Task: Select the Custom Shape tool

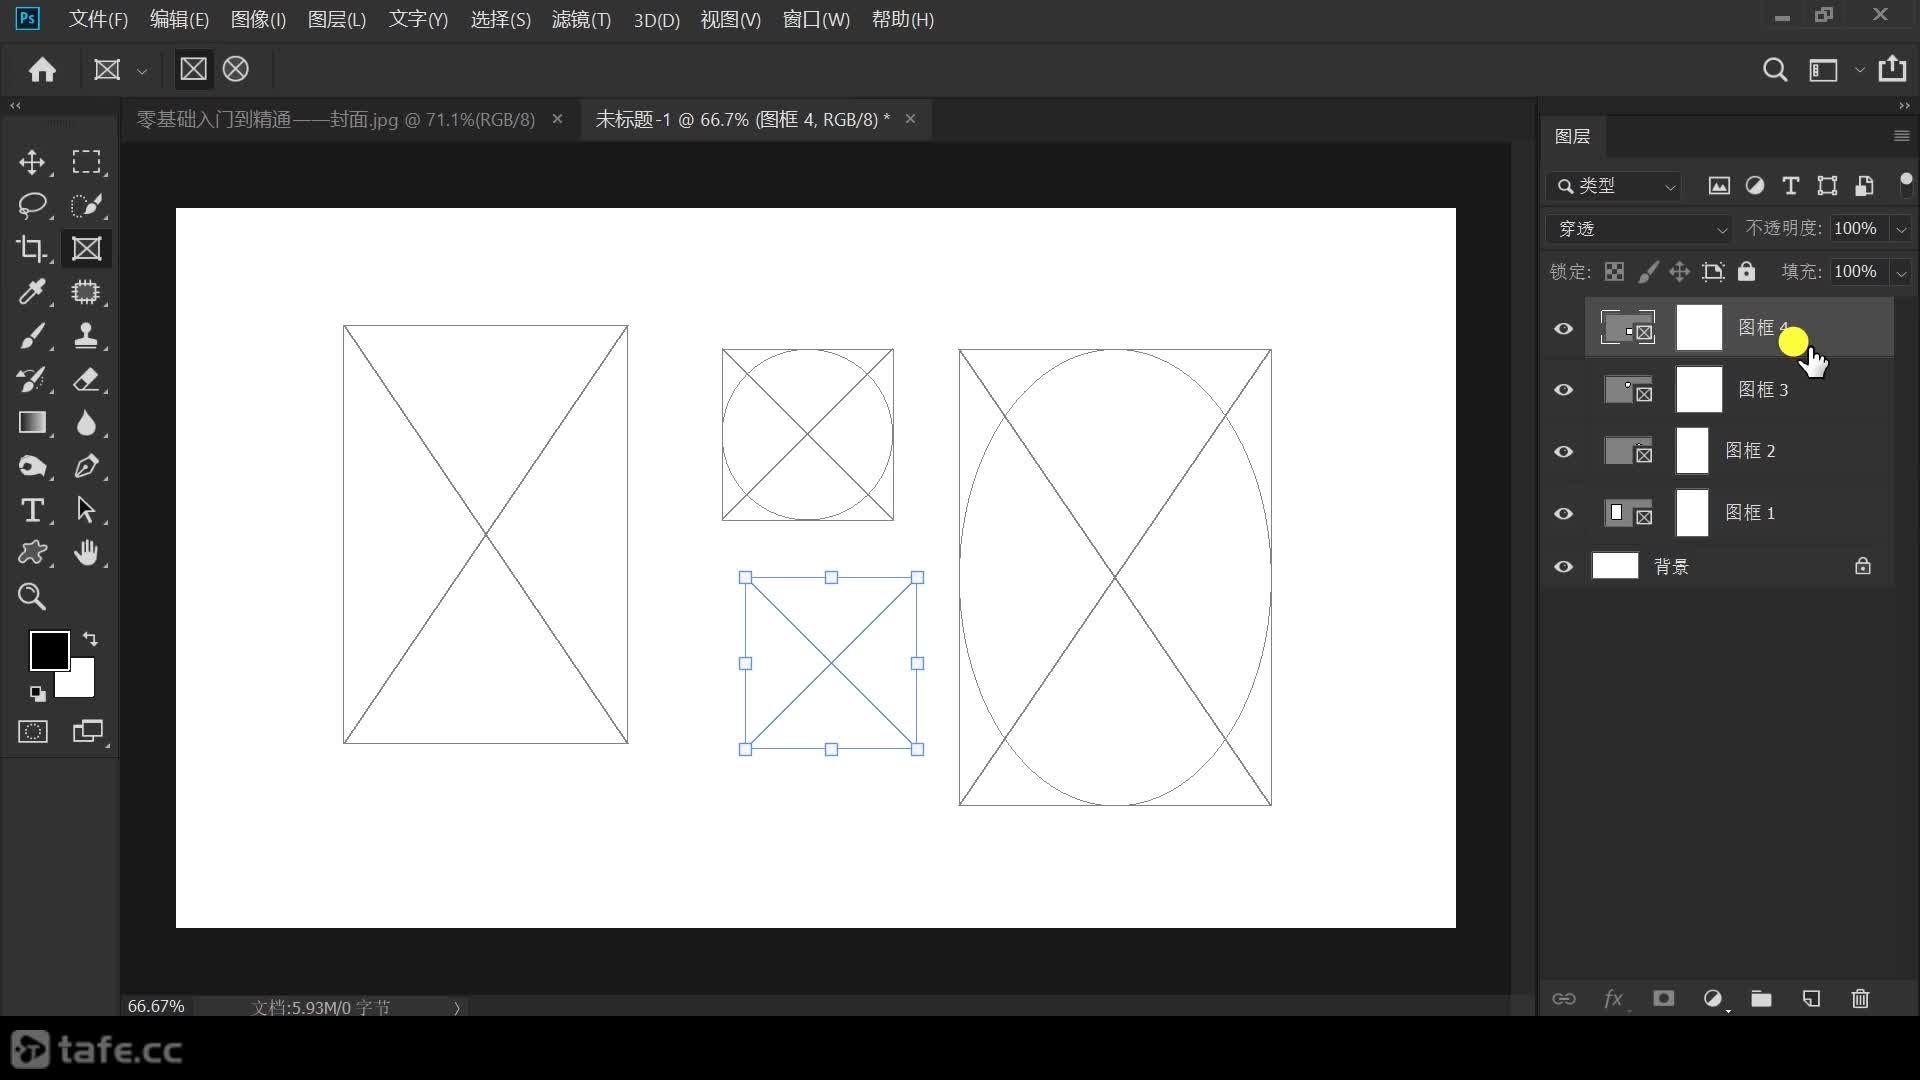Action: click(32, 553)
